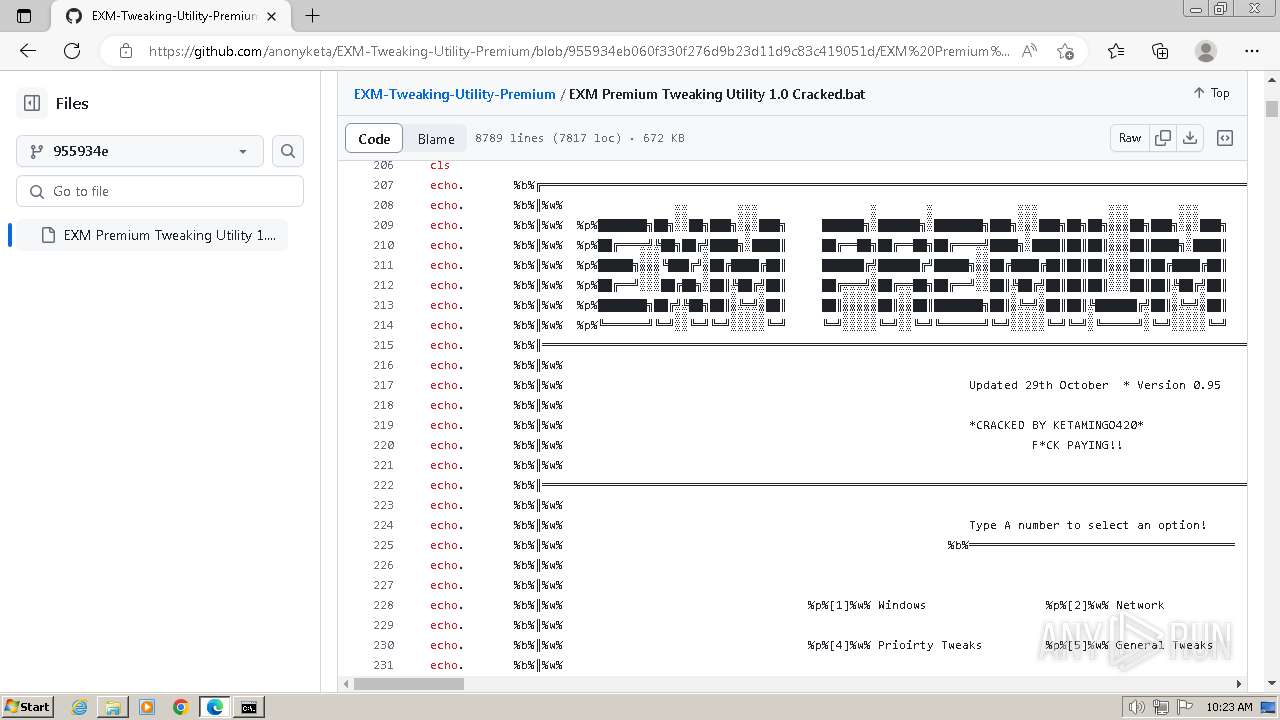
Task: Open the Raw file view
Action: click(x=1130, y=138)
